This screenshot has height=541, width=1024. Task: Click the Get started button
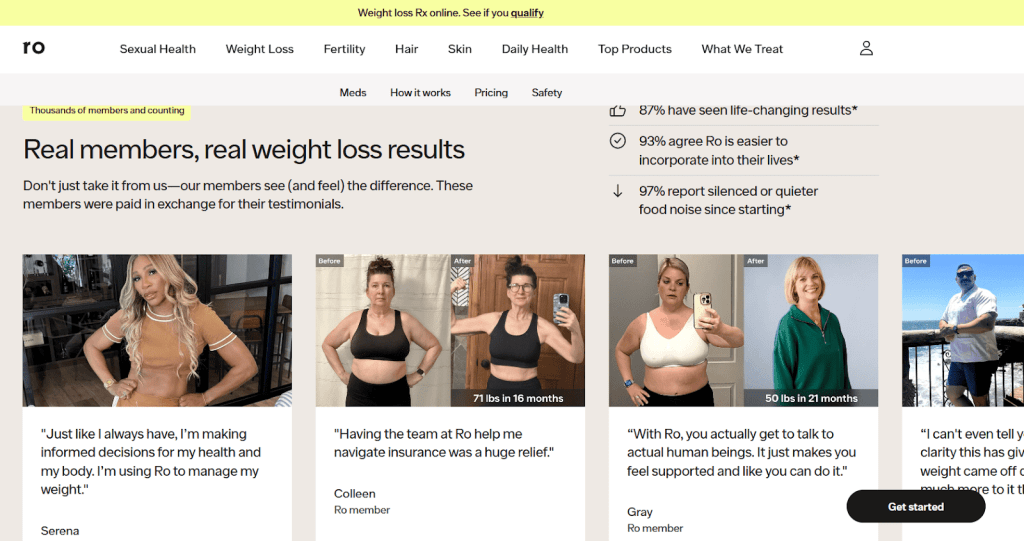pos(916,506)
